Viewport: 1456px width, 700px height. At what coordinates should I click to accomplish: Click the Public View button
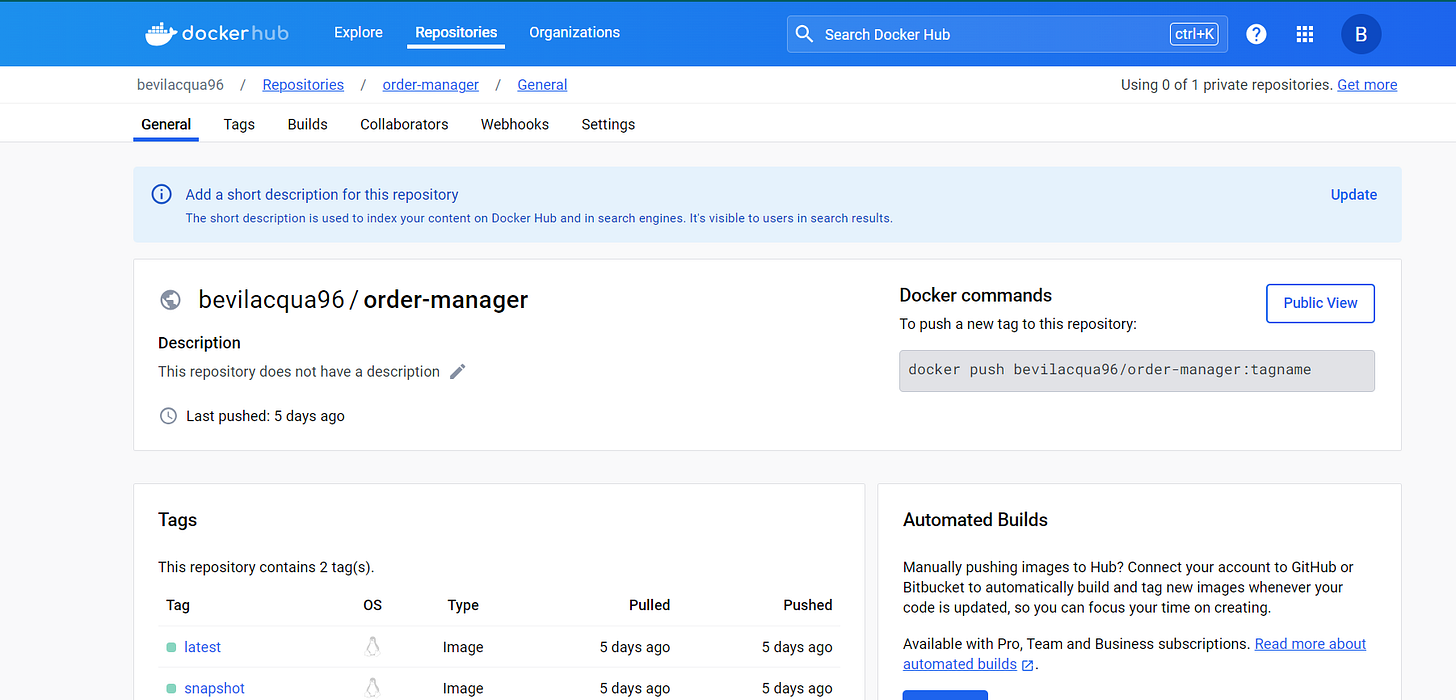click(x=1320, y=303)
